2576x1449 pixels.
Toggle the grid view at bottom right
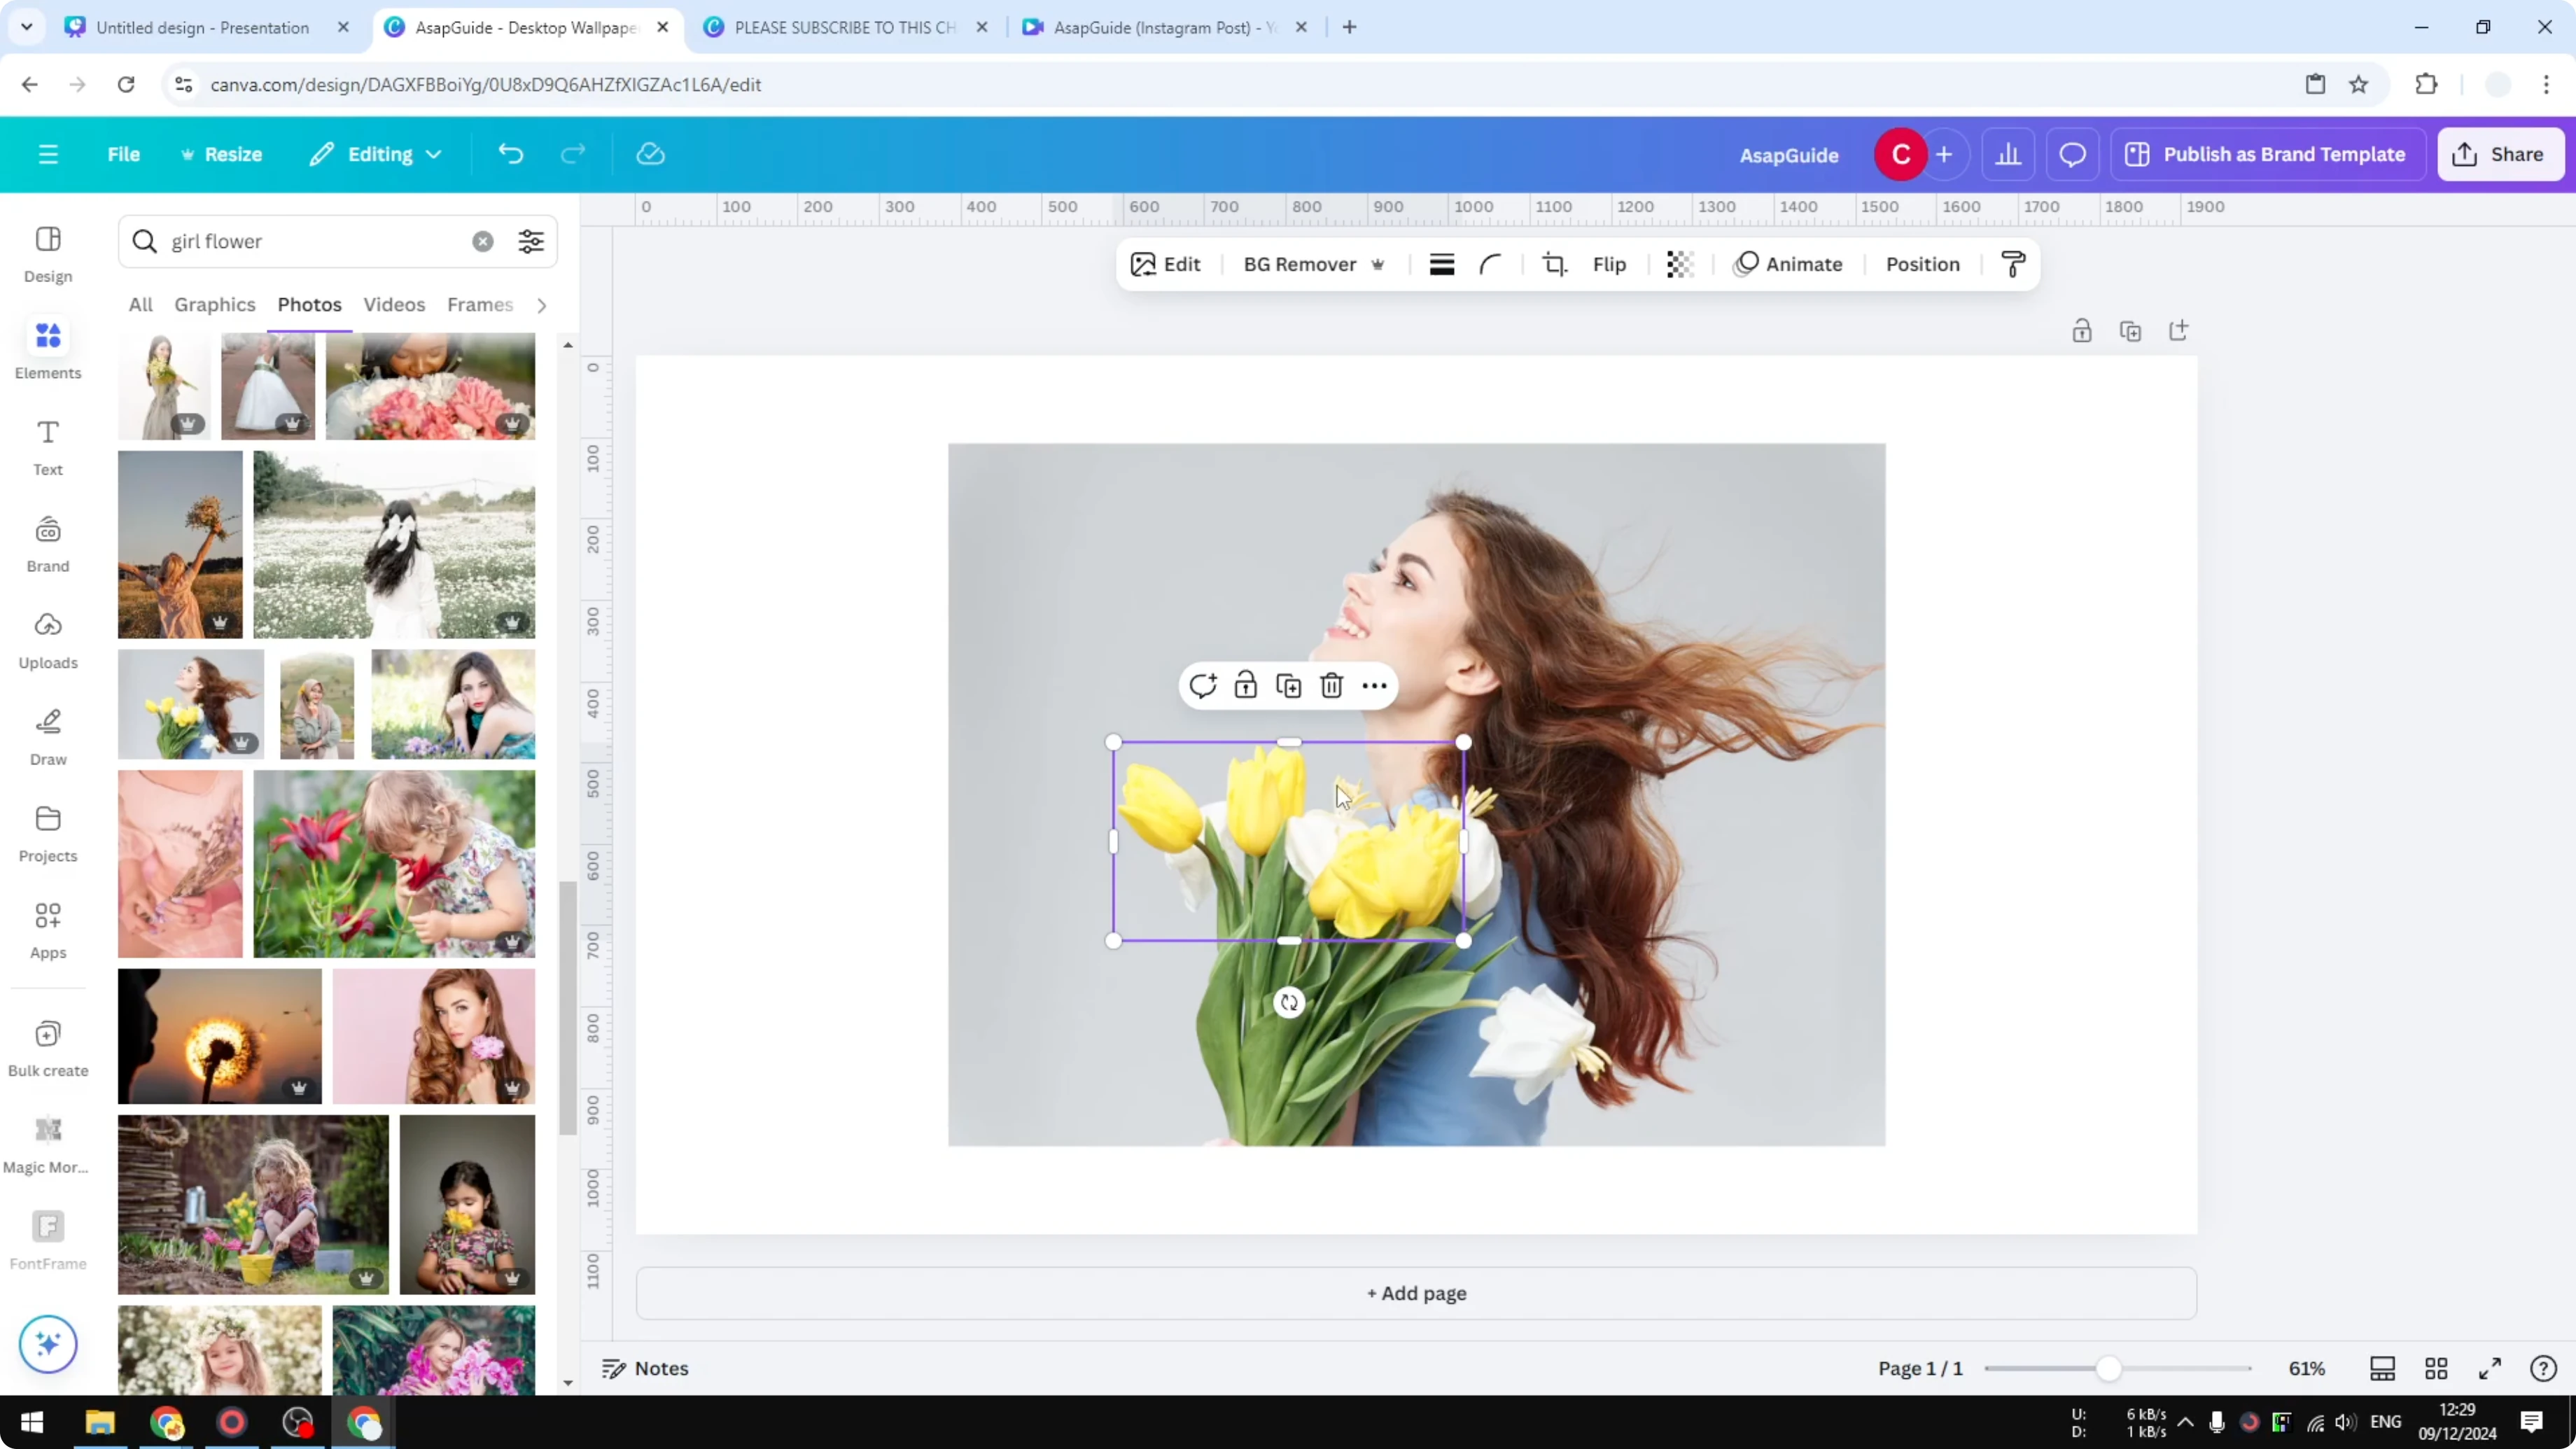point(2436,1369)
